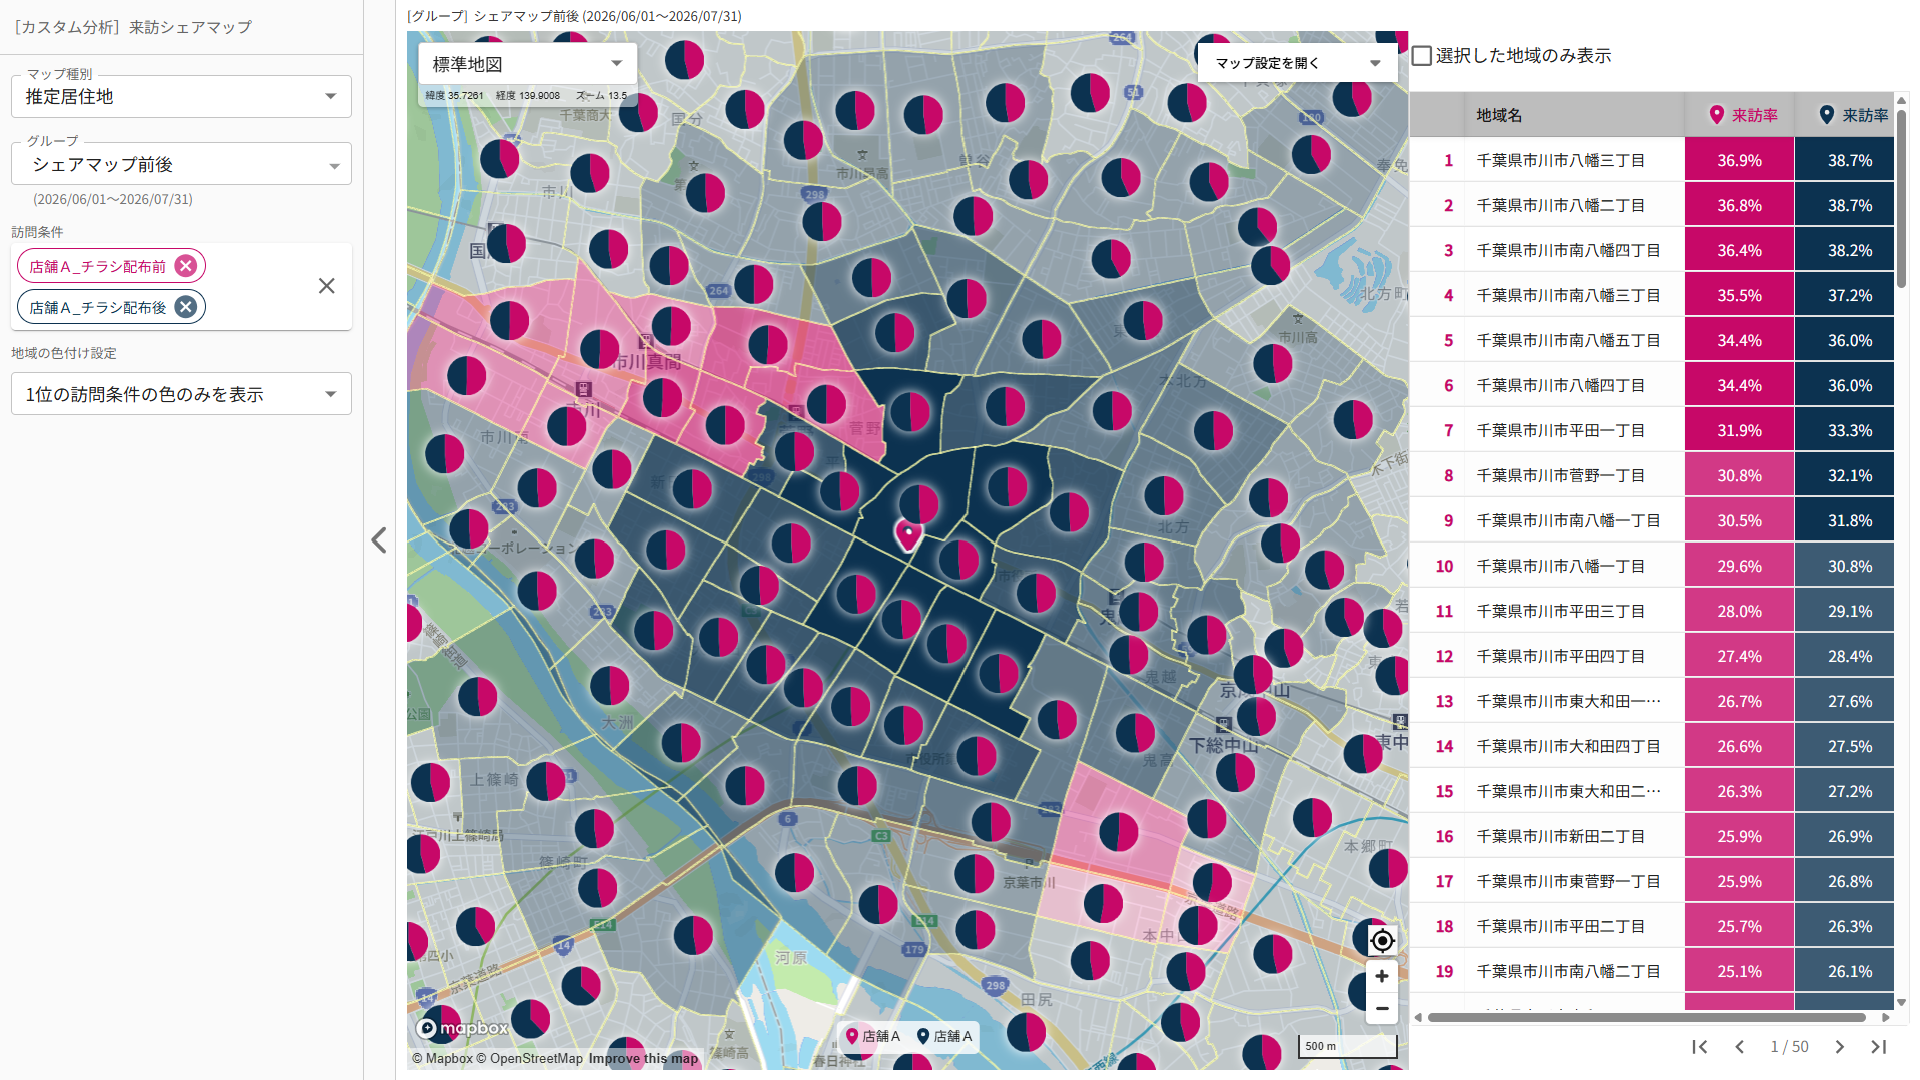Select row 千葉県市川市東菅野一丁目
Viewport: 1920px width, 1080px height.
tap(1652, 881)
